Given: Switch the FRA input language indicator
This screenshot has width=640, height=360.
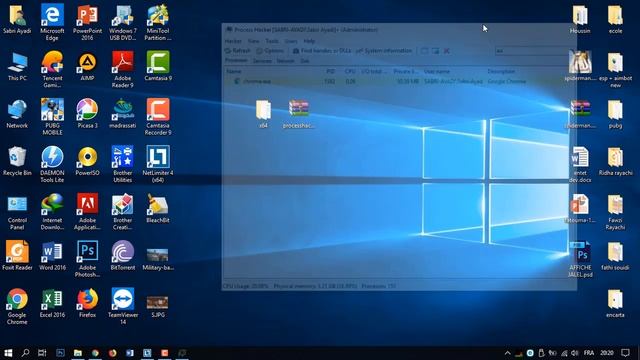Looking at the screenshot, I should [x=589, y=353].
